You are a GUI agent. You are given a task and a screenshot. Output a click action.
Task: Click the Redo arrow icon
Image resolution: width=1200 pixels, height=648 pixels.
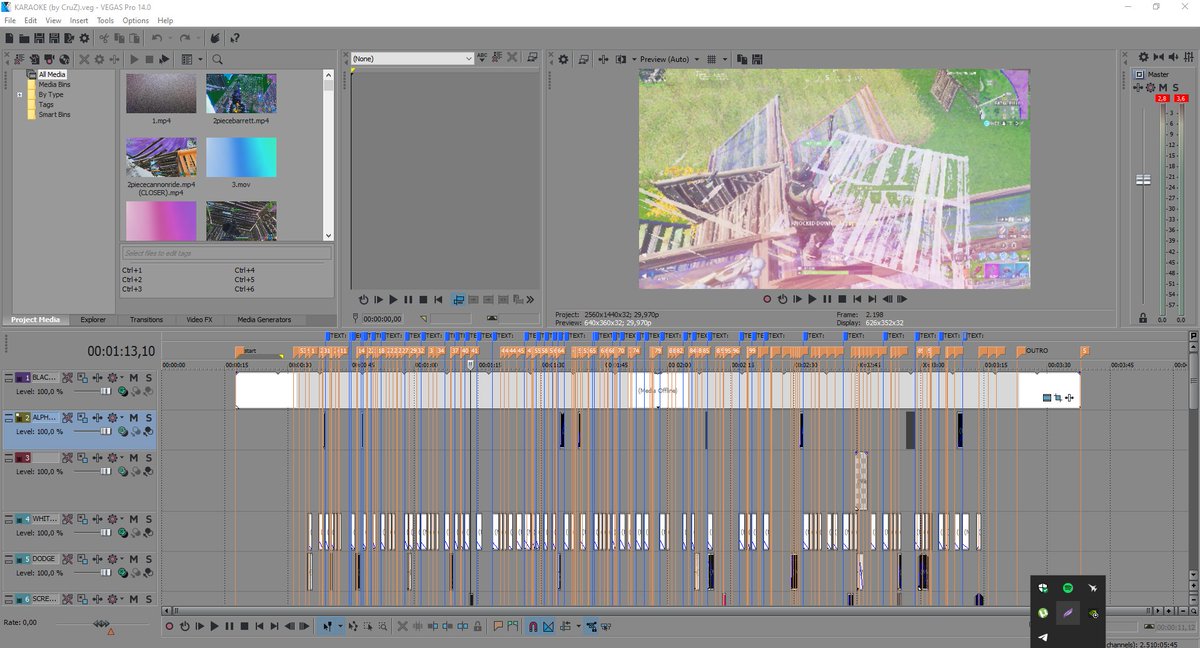pyautogui.click(x=185, y=38)
